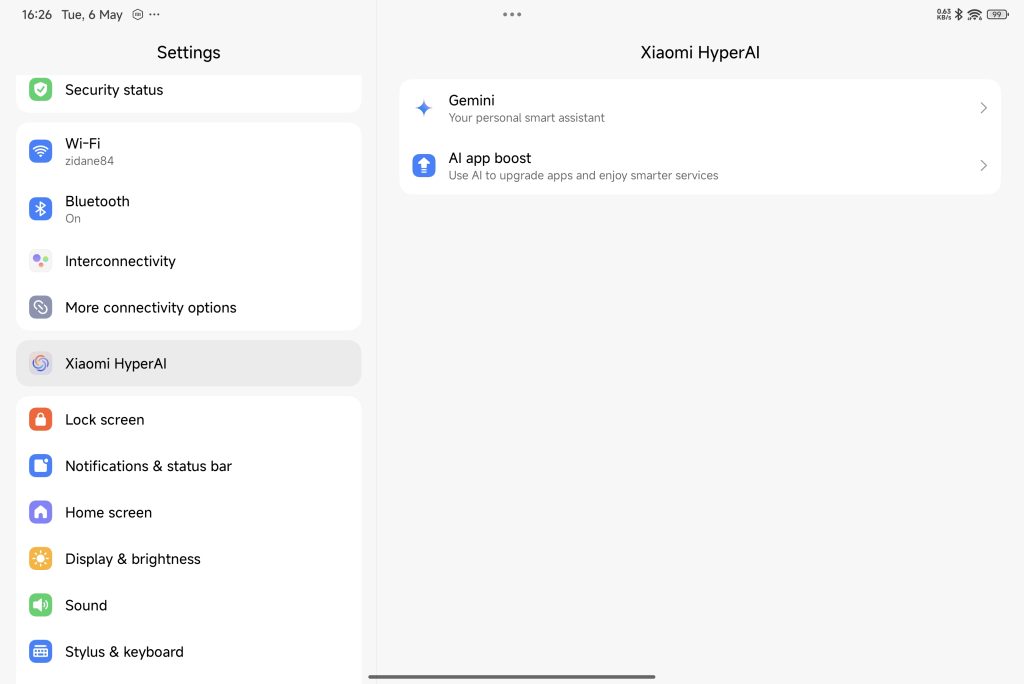
Task: Tap the Bluetooth settings icon
Action: [x=40, y=209]
